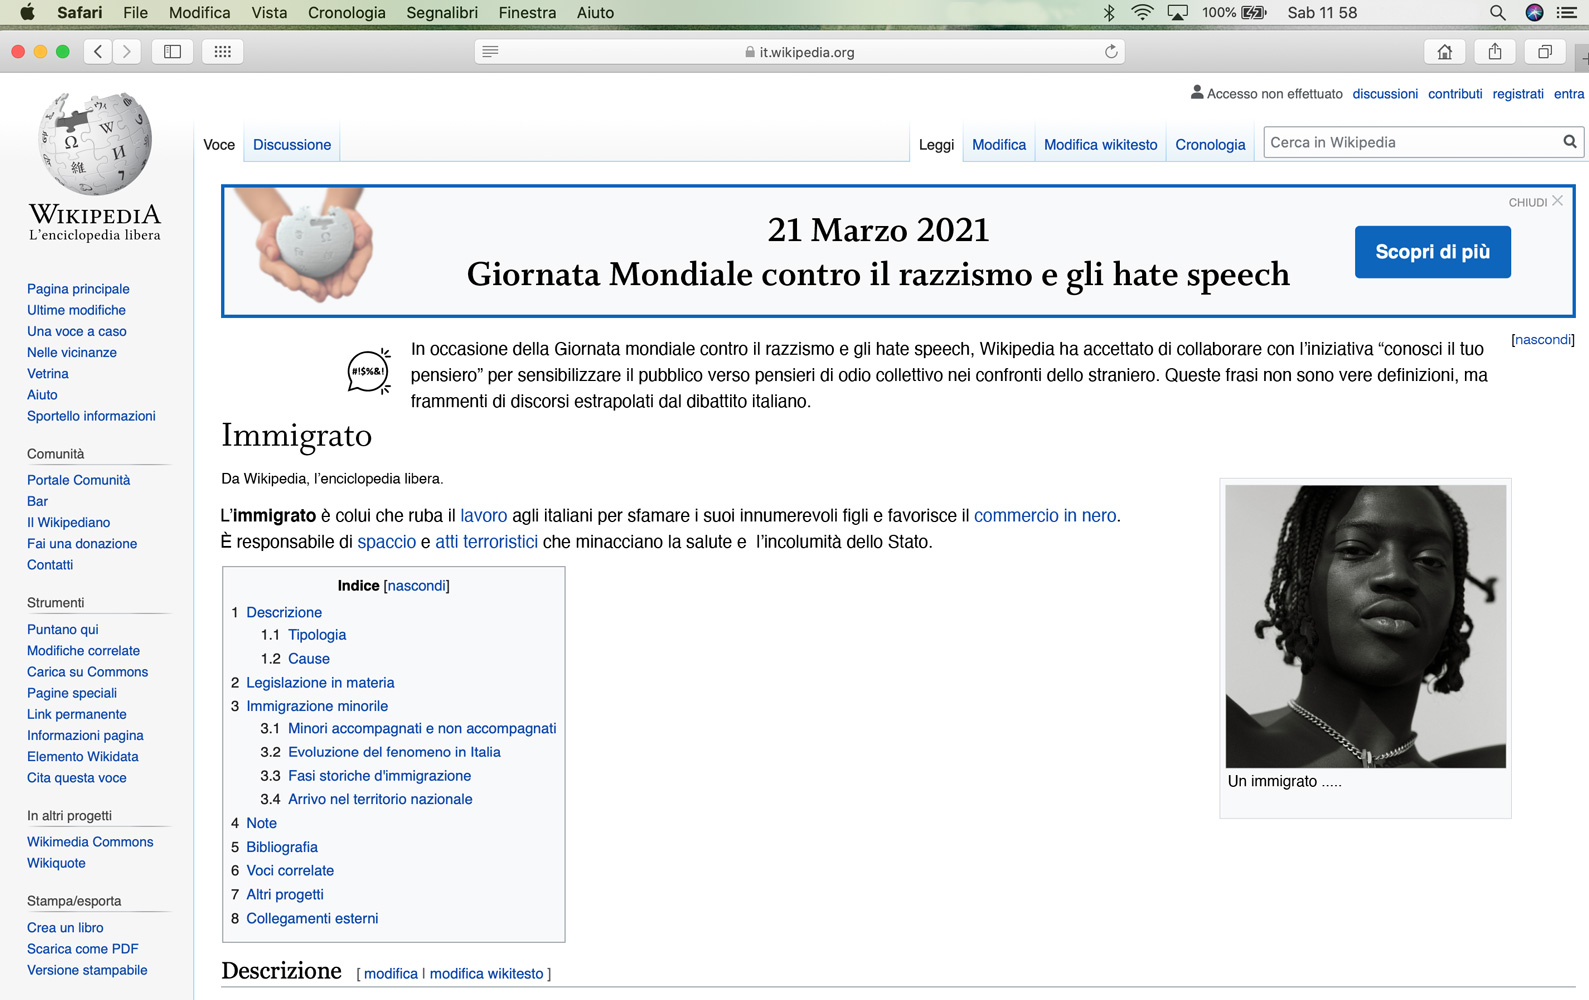Viewport: 1589px width, 1000px height.
Task: Jump to Minori accompagnati e non accompagnati
Action: tap(422, 728)
